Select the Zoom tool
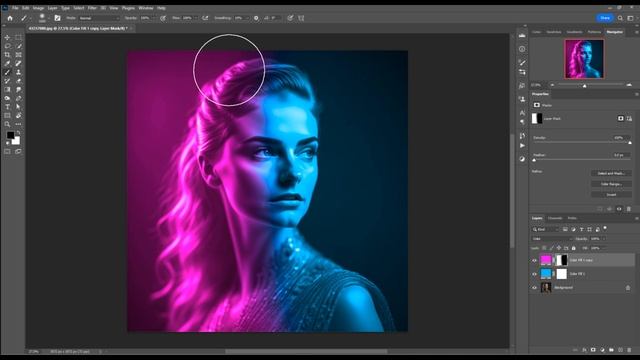This screenshot has width=640, height=360. (7, 124)
